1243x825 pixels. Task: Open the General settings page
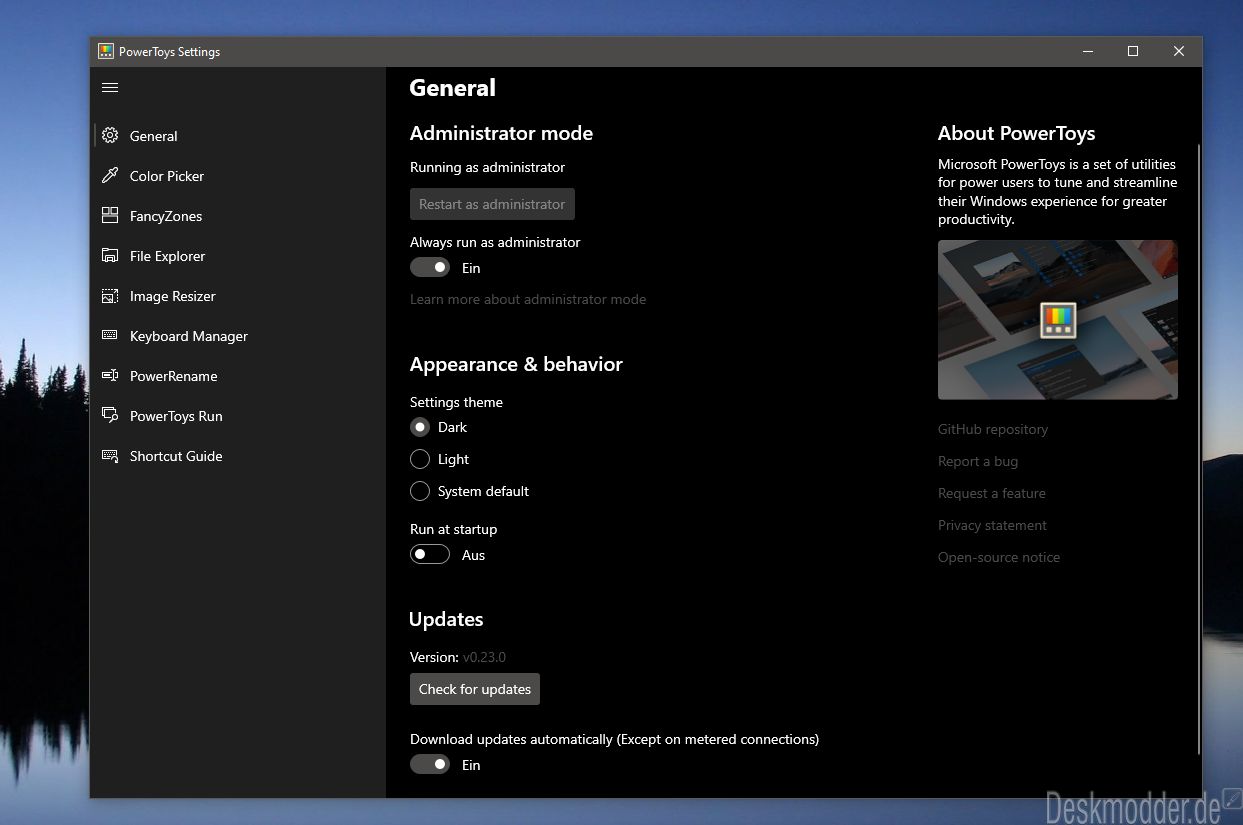click(238, 136)
